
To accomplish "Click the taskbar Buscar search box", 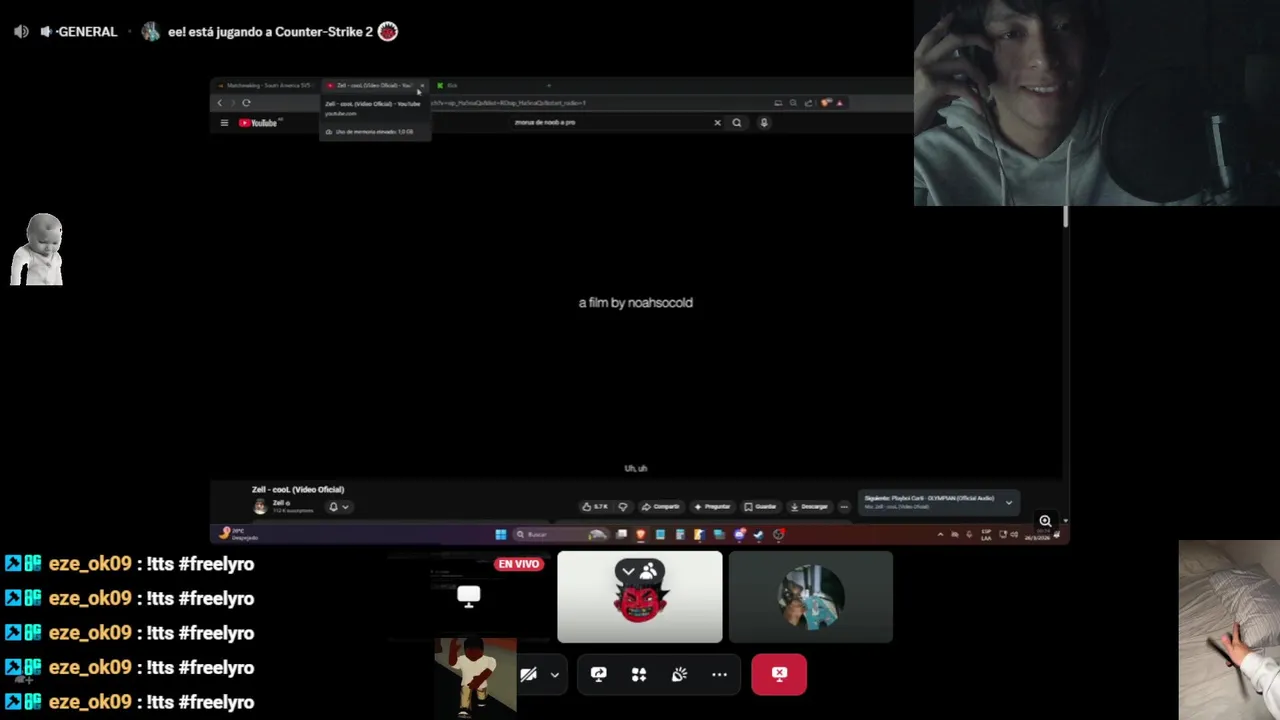I will tap(560, 534).
